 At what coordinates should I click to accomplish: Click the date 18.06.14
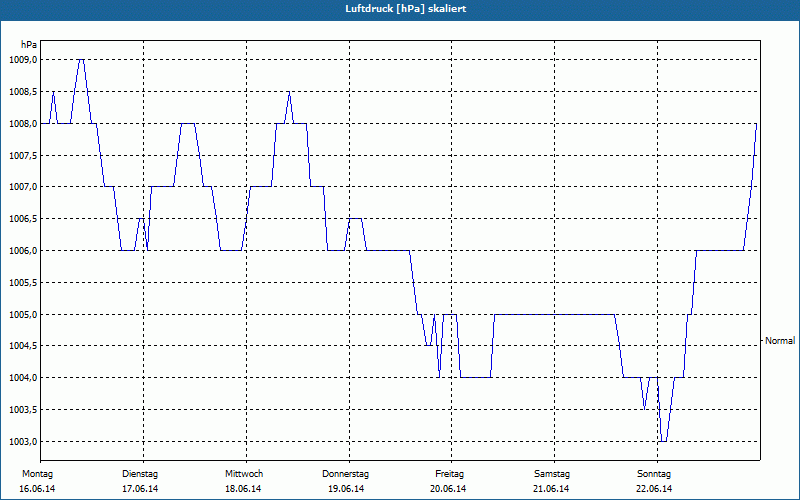tap(243, 489)
